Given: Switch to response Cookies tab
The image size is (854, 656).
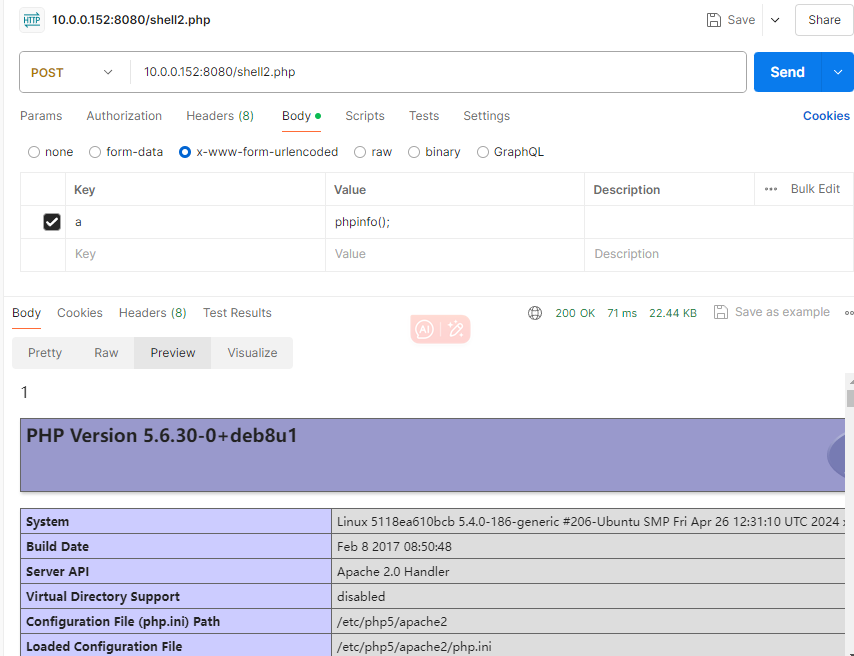Looking at the screenshot, I should point(80,313).
